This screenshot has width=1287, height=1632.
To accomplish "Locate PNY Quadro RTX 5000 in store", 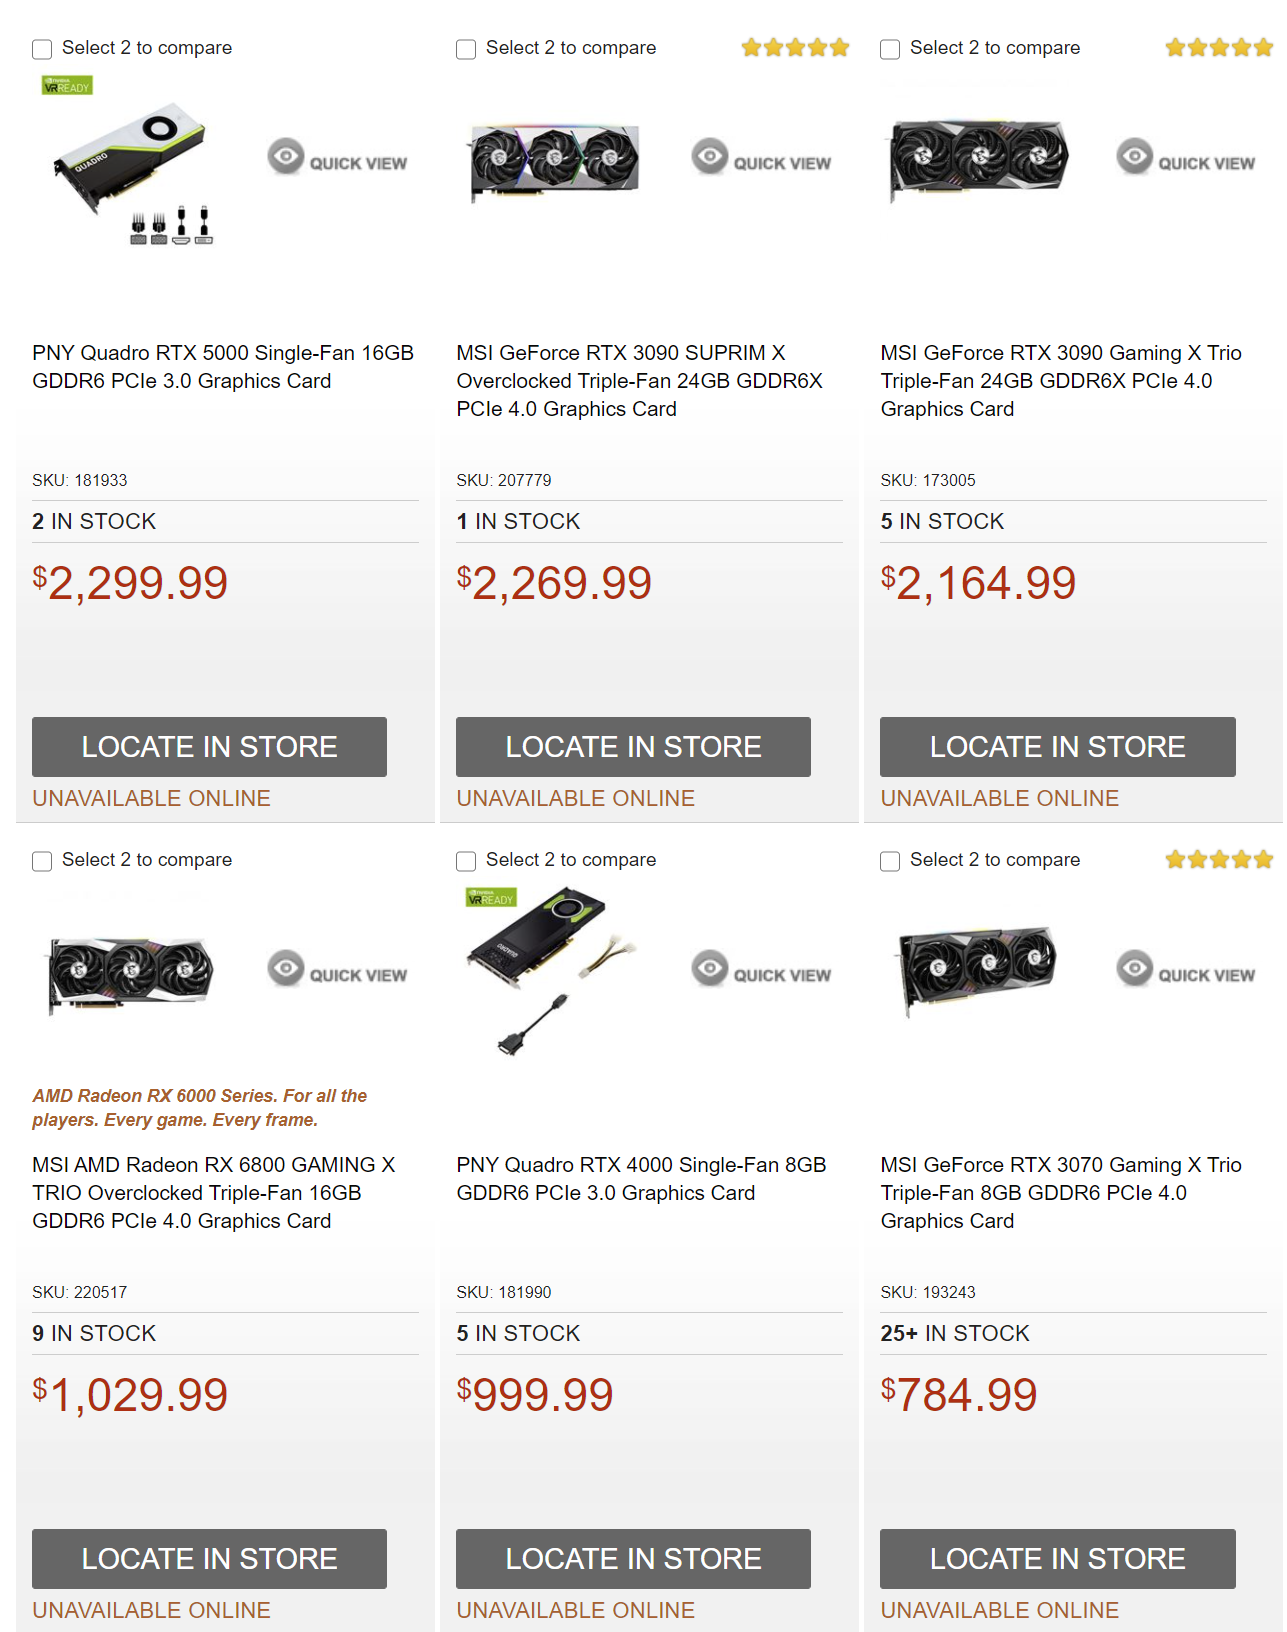I will [209, 747].
